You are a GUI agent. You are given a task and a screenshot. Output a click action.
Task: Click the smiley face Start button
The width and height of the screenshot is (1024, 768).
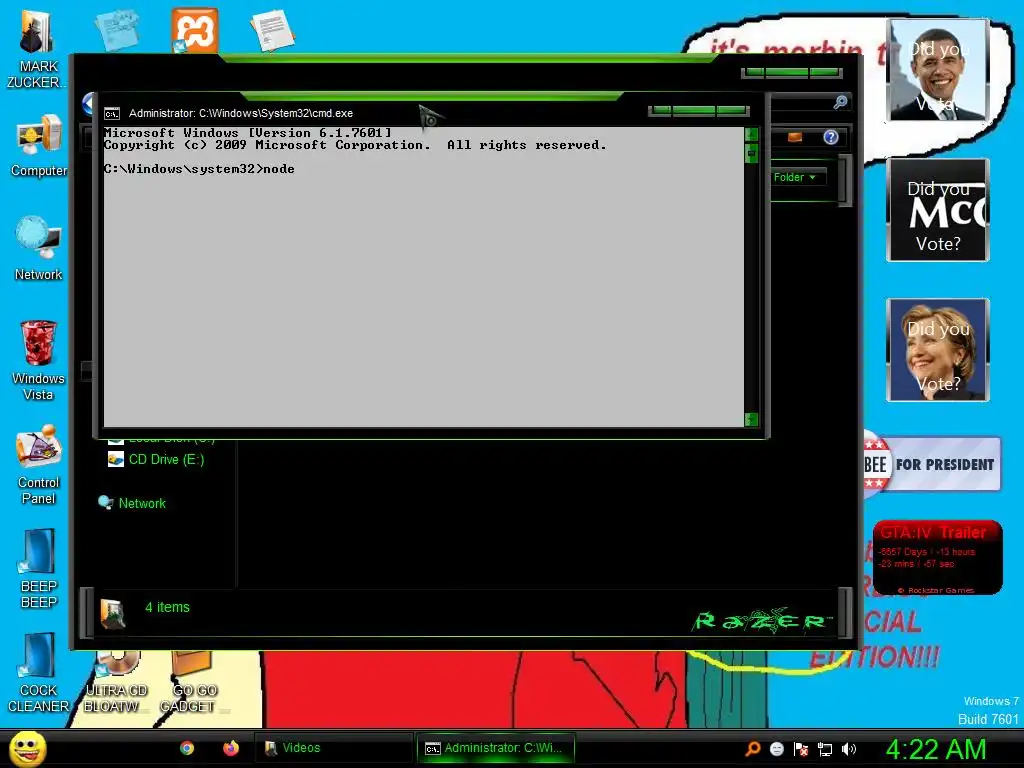(27, 749)
